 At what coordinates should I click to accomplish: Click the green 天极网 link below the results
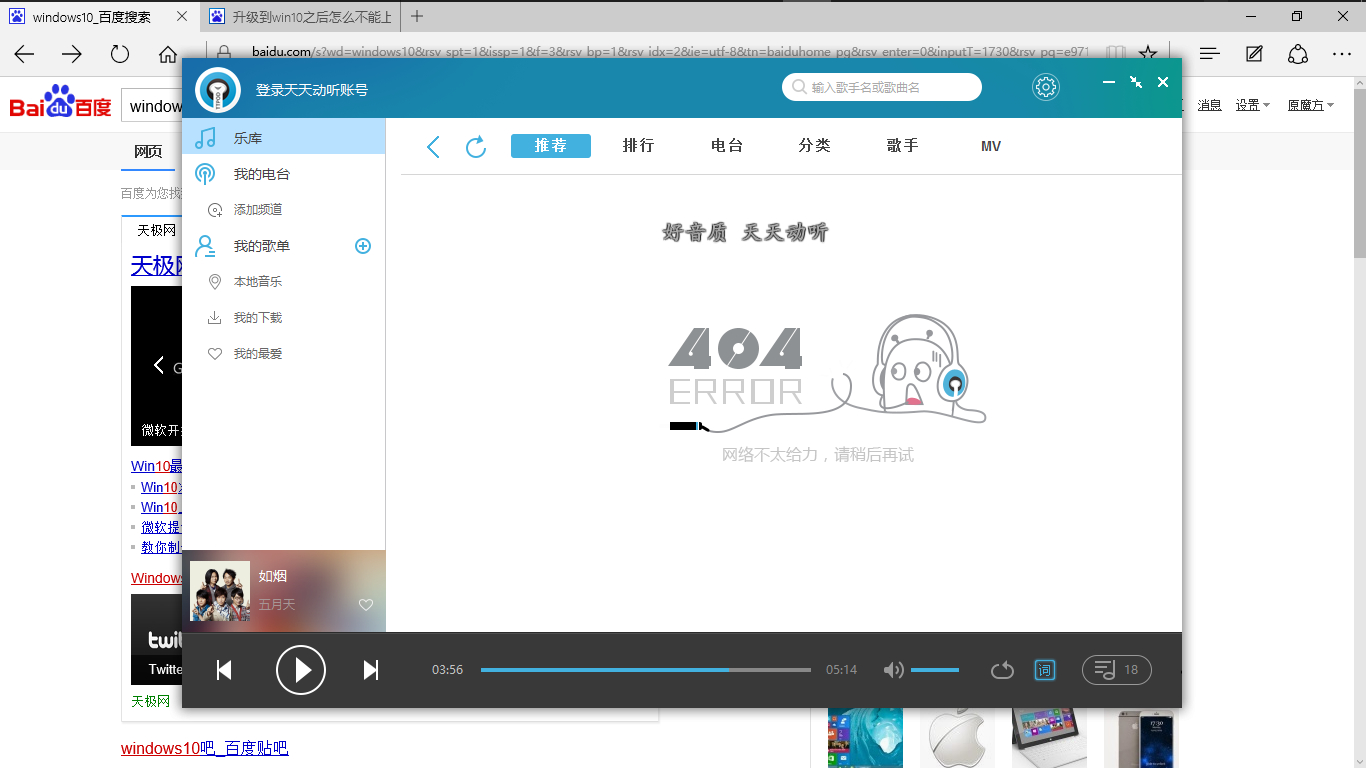point(151,701)
